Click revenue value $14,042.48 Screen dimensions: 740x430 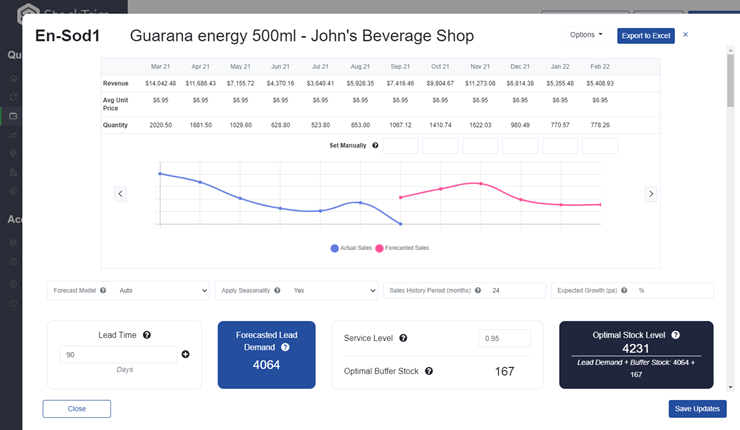pyautogui.click(x=160, y=84)
